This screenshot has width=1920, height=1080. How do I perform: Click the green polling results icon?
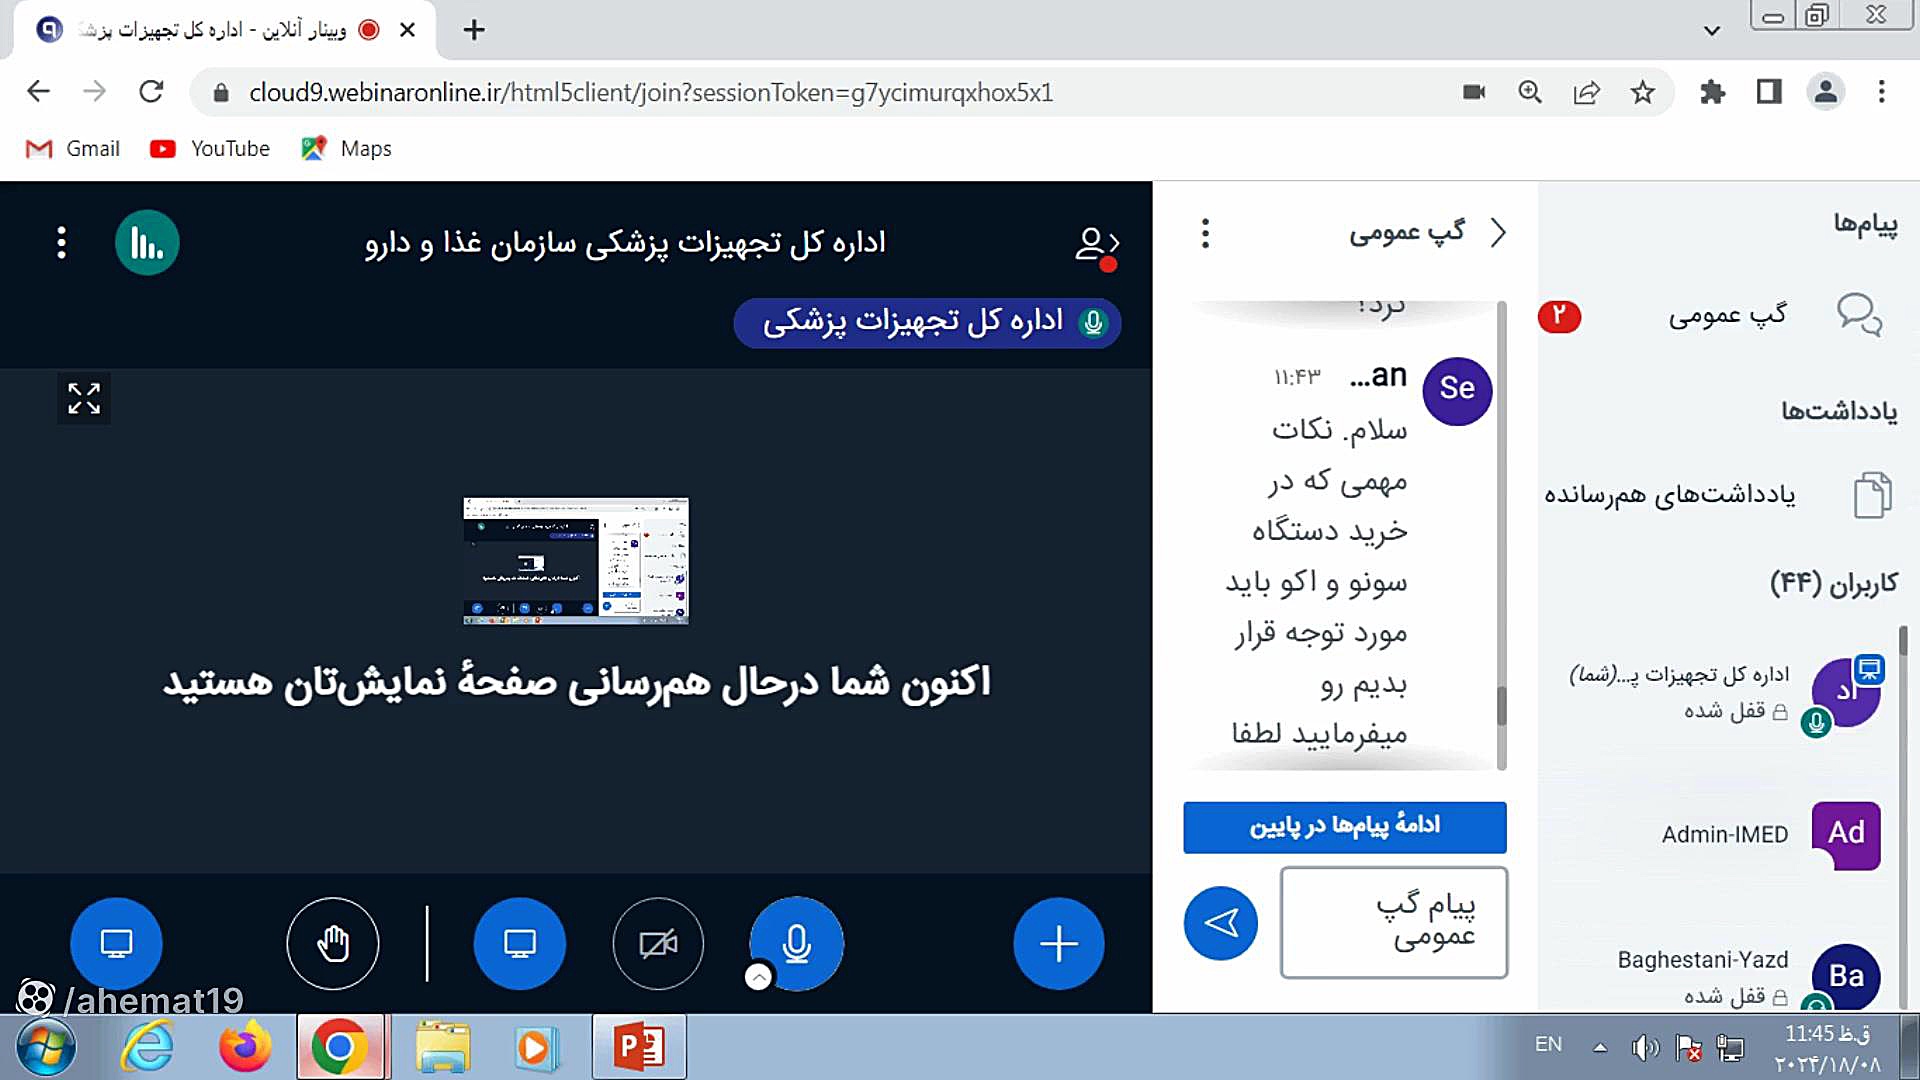click(x=147, y=243)
